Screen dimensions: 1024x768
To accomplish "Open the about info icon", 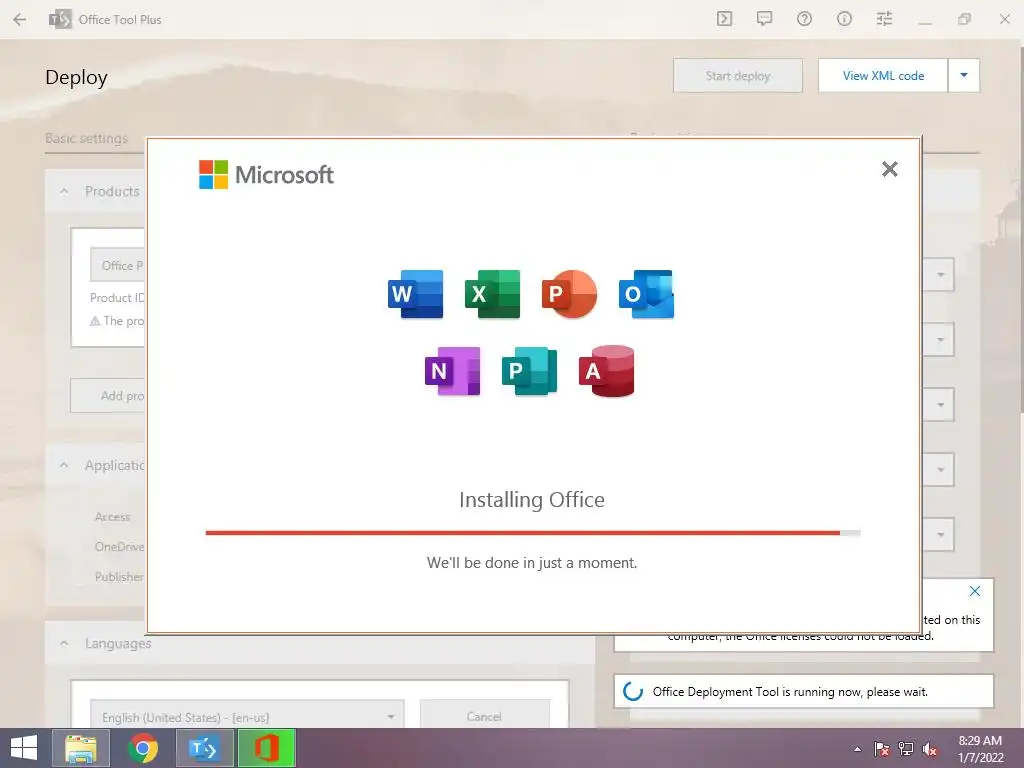I will [x=844, y=19].
